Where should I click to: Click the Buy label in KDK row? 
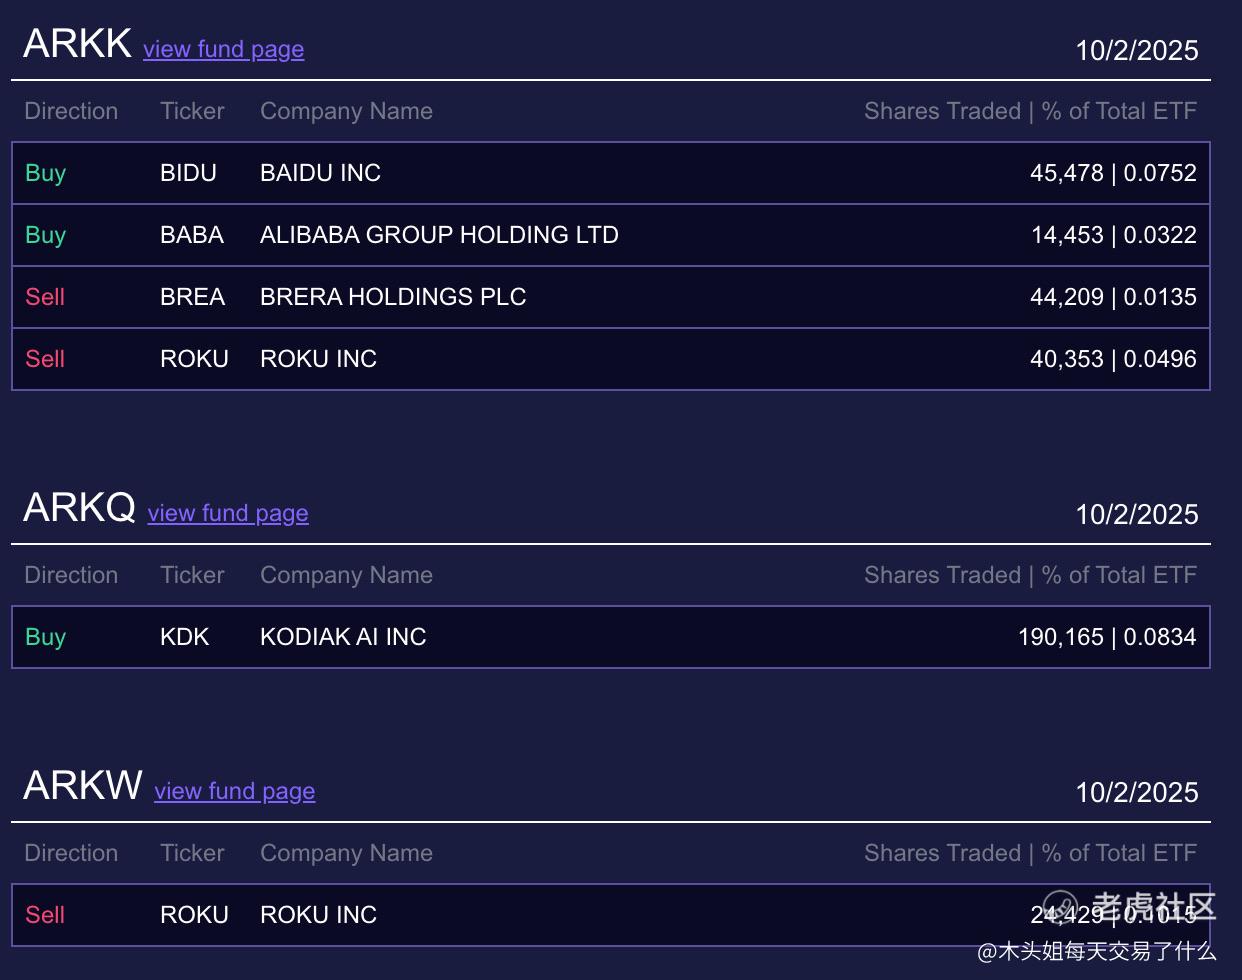pos(45,637)
